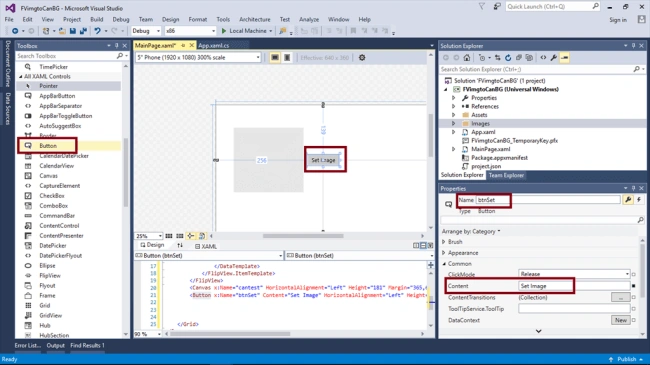Screen dimensions: 650x365
Task: Open ContentTransitions collection editor button
Action: [x=621, y=297]
